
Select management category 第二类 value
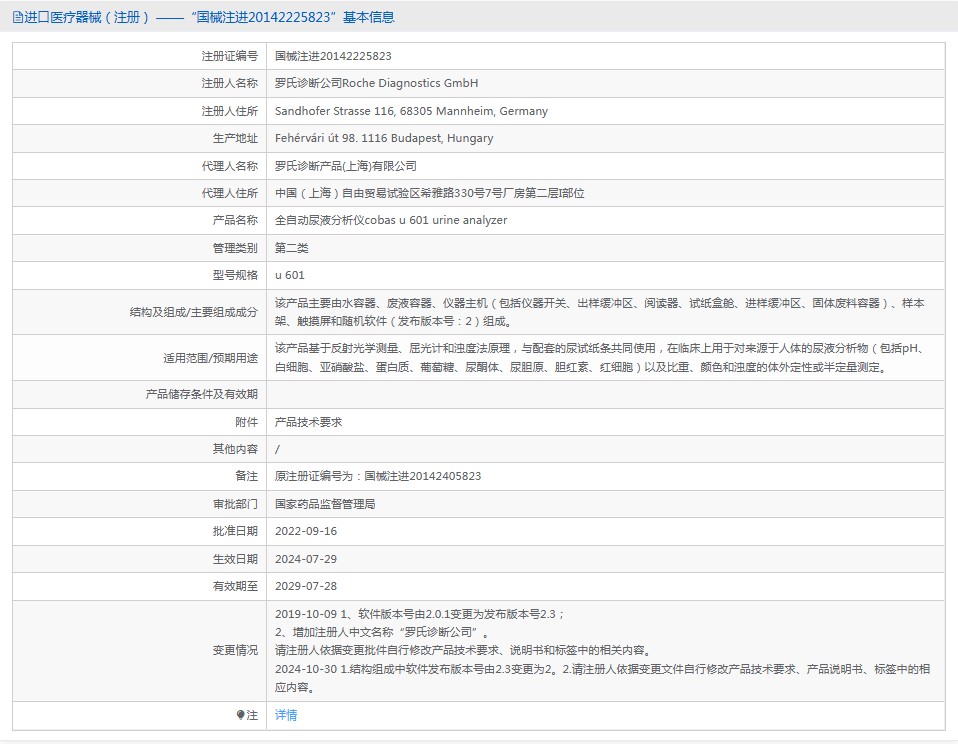point(291,248)
